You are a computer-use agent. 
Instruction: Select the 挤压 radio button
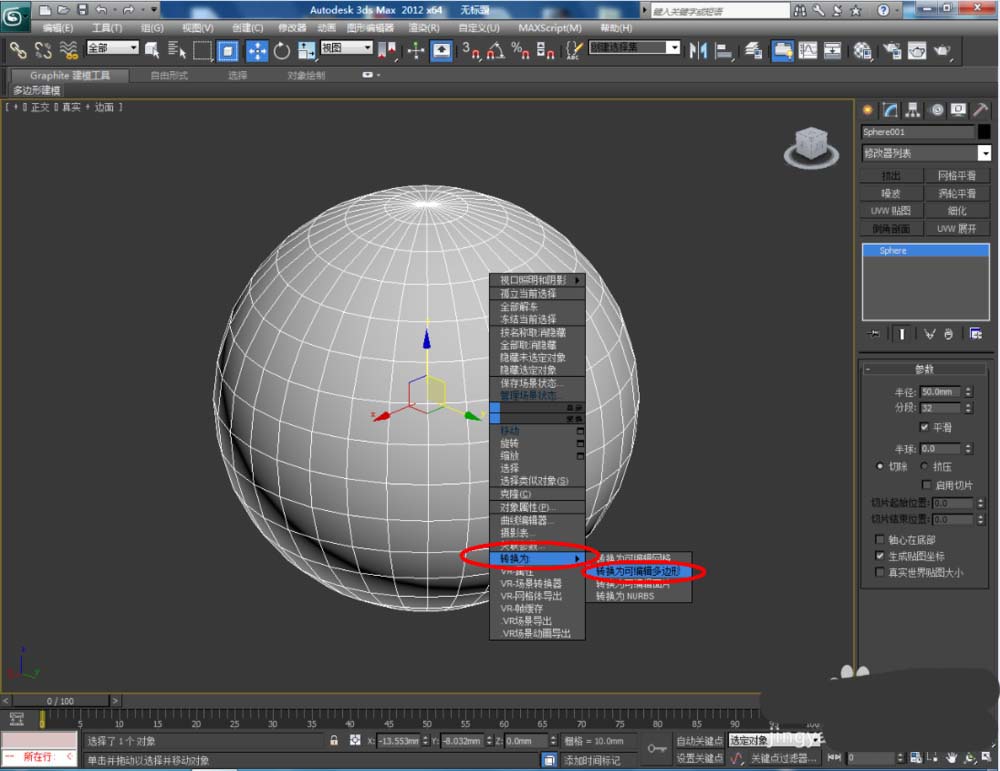coord(924,466)
